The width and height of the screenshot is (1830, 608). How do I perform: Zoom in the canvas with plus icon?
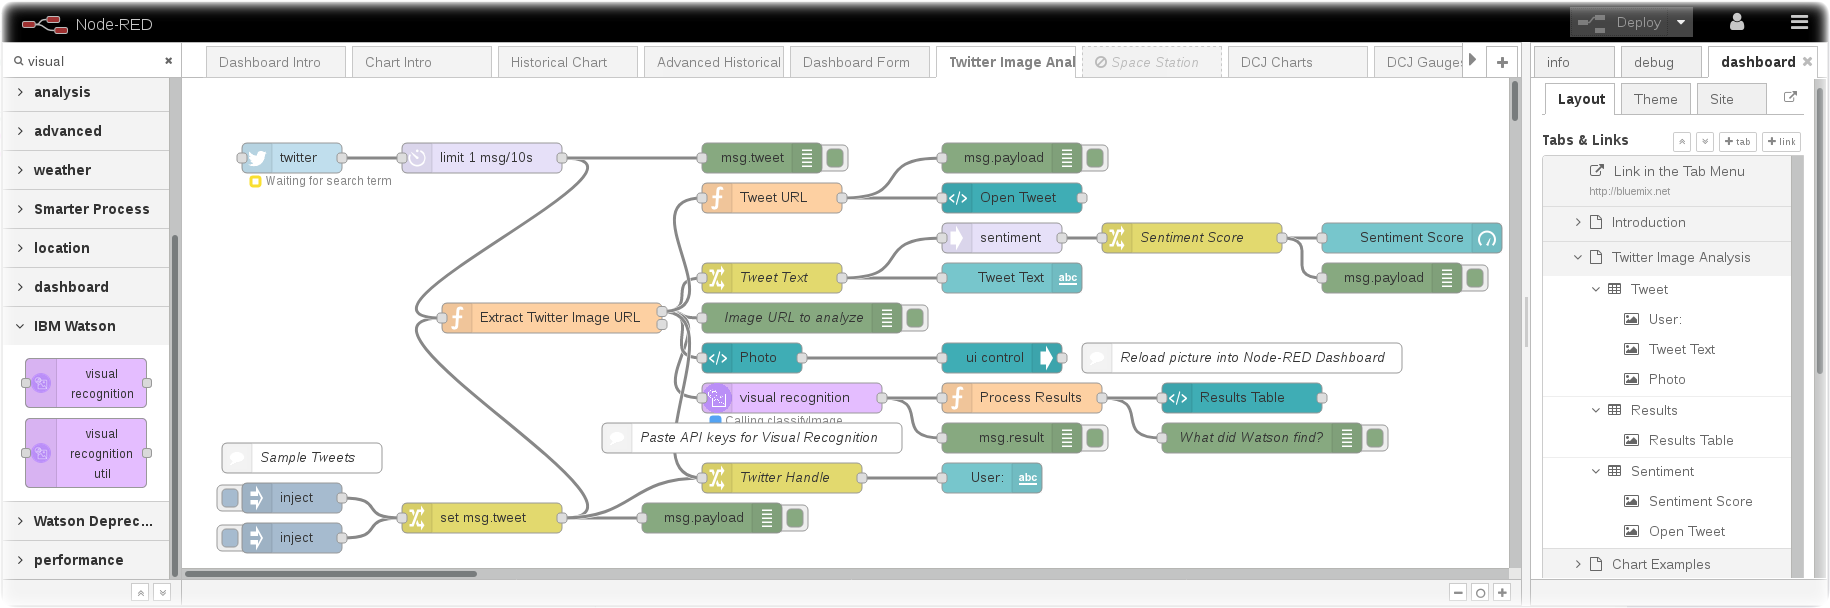tap(1502, 592)
